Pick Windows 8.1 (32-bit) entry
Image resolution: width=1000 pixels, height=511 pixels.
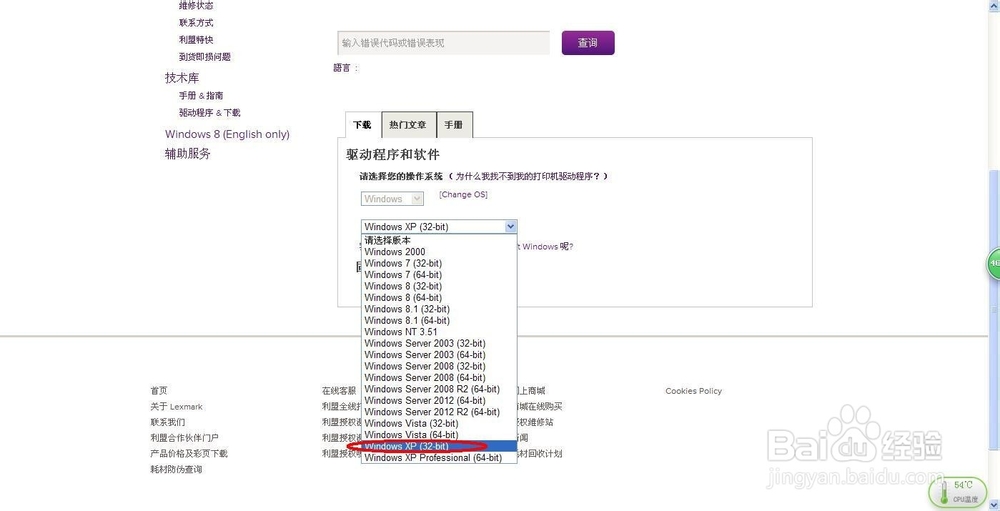pos(439,309)
